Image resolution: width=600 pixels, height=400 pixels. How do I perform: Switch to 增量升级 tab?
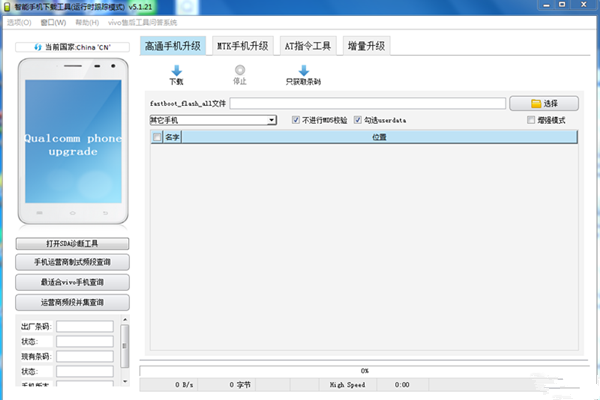point(367,46)
